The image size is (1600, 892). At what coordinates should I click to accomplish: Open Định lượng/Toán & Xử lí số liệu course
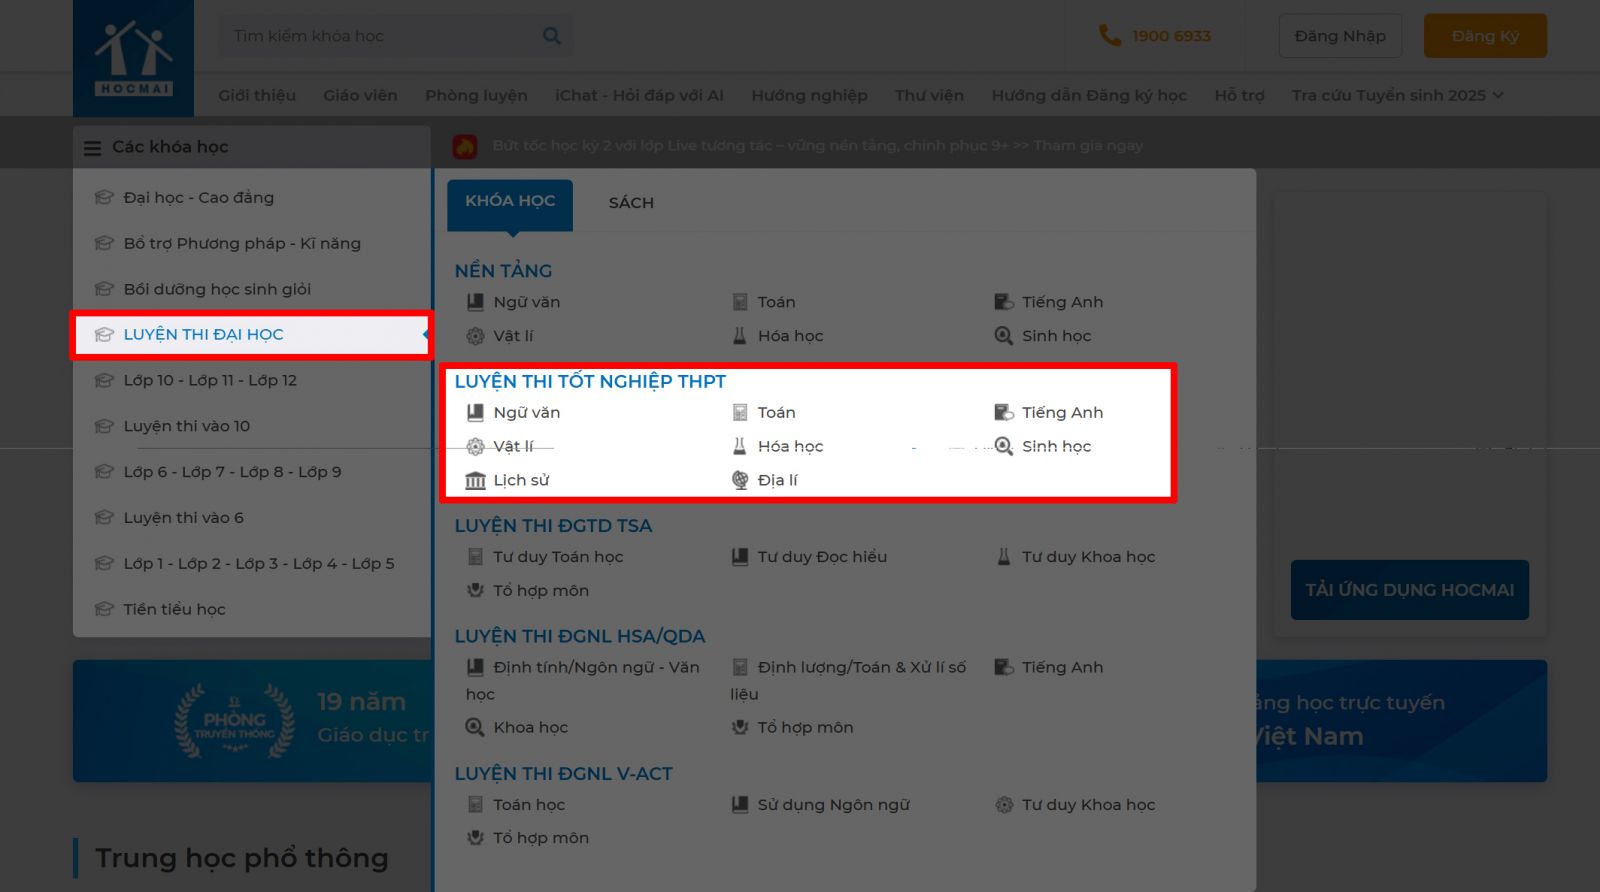(x=848, y=680)
